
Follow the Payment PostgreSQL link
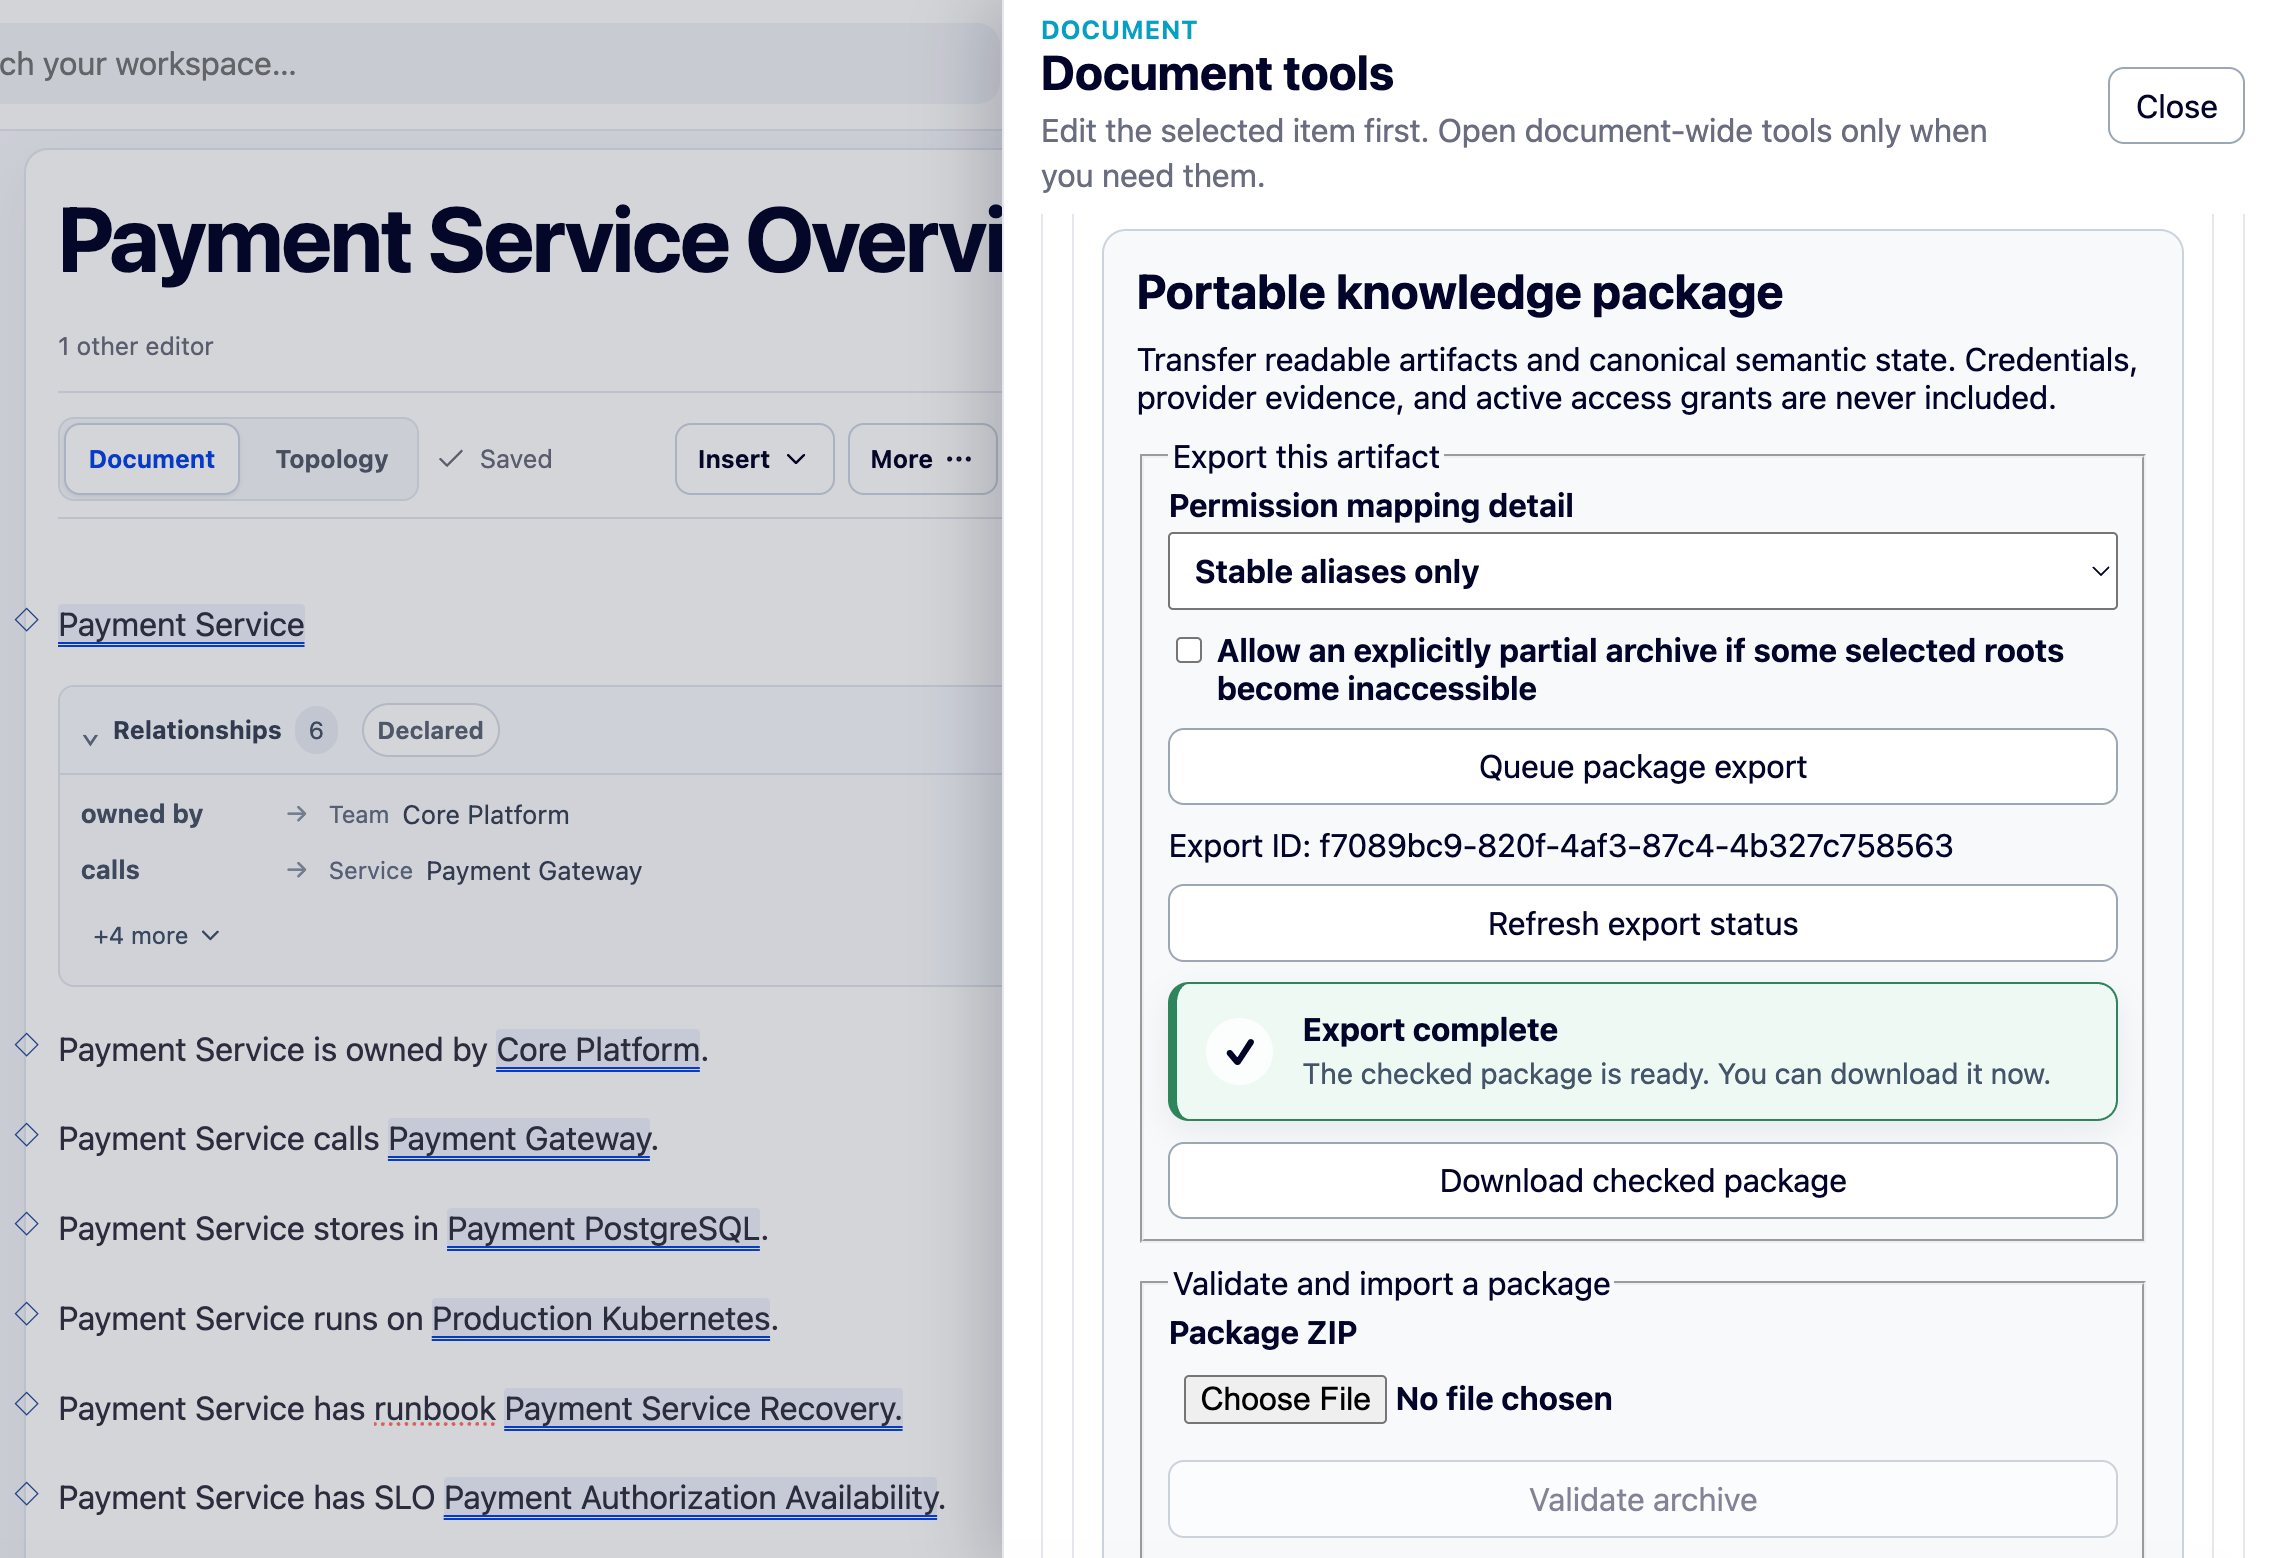coord(603,1229)
